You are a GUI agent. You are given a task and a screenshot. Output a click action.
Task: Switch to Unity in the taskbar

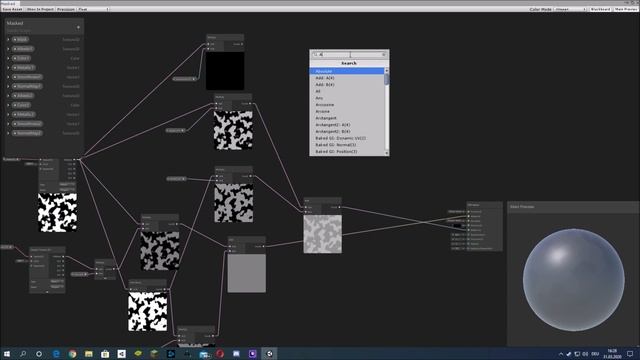click(269, 353)
